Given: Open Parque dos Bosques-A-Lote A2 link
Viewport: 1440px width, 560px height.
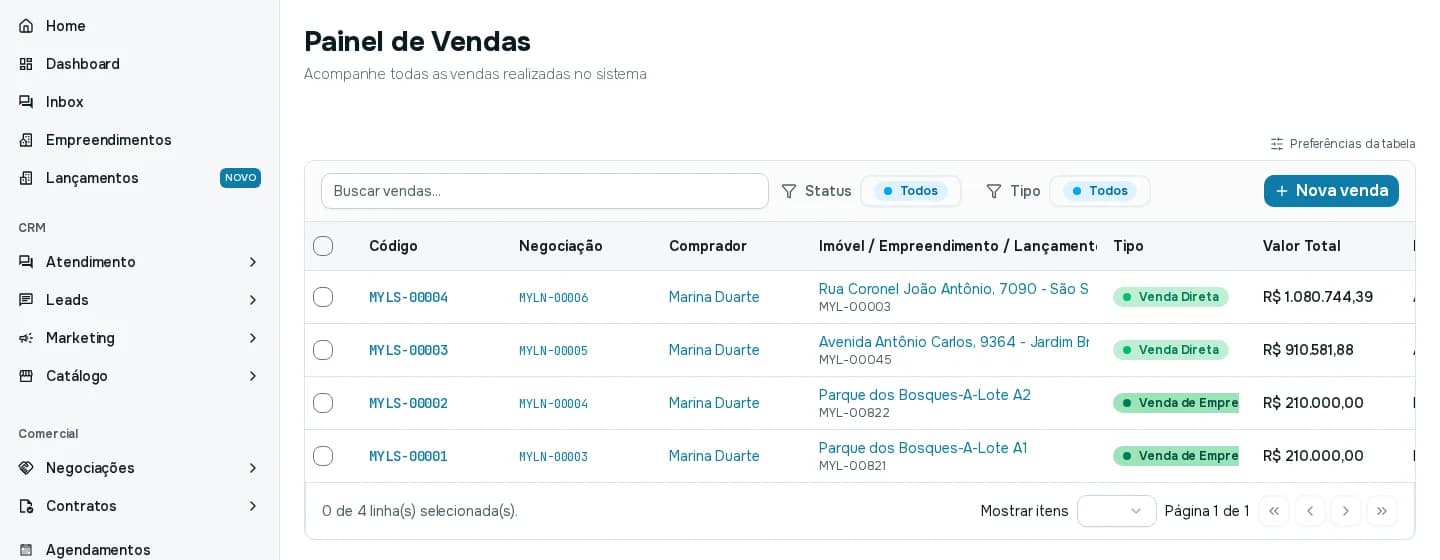Looking at the screenshot, I should pos(925,395).
